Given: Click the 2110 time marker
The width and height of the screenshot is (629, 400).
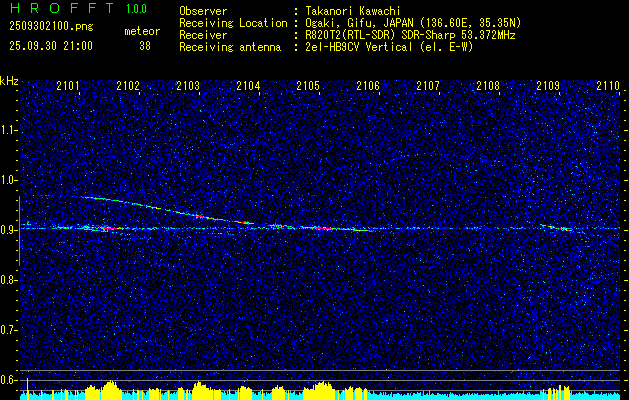Looking at the screenshot, I should coord(607,87).
